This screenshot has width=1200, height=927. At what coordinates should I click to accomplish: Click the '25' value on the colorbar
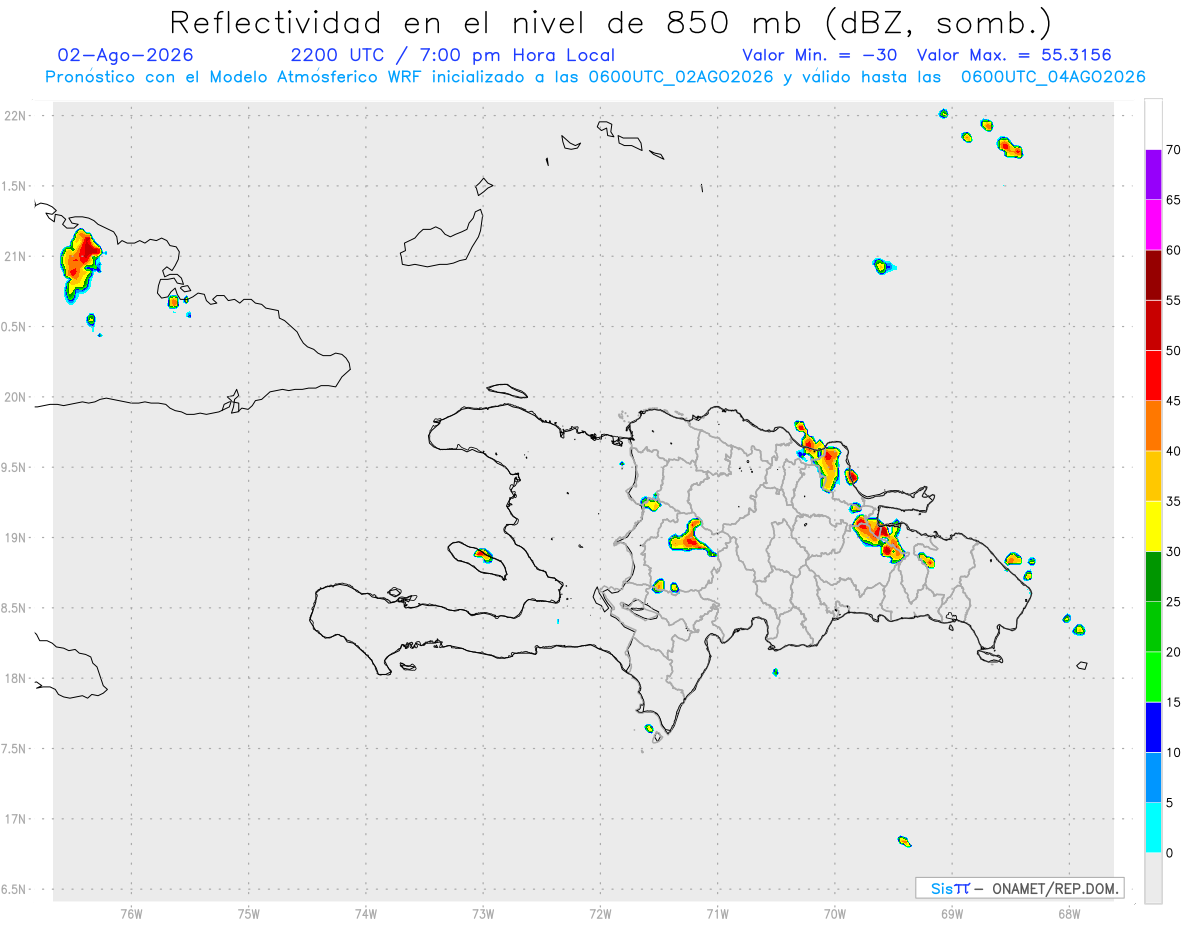(1173, 601)
